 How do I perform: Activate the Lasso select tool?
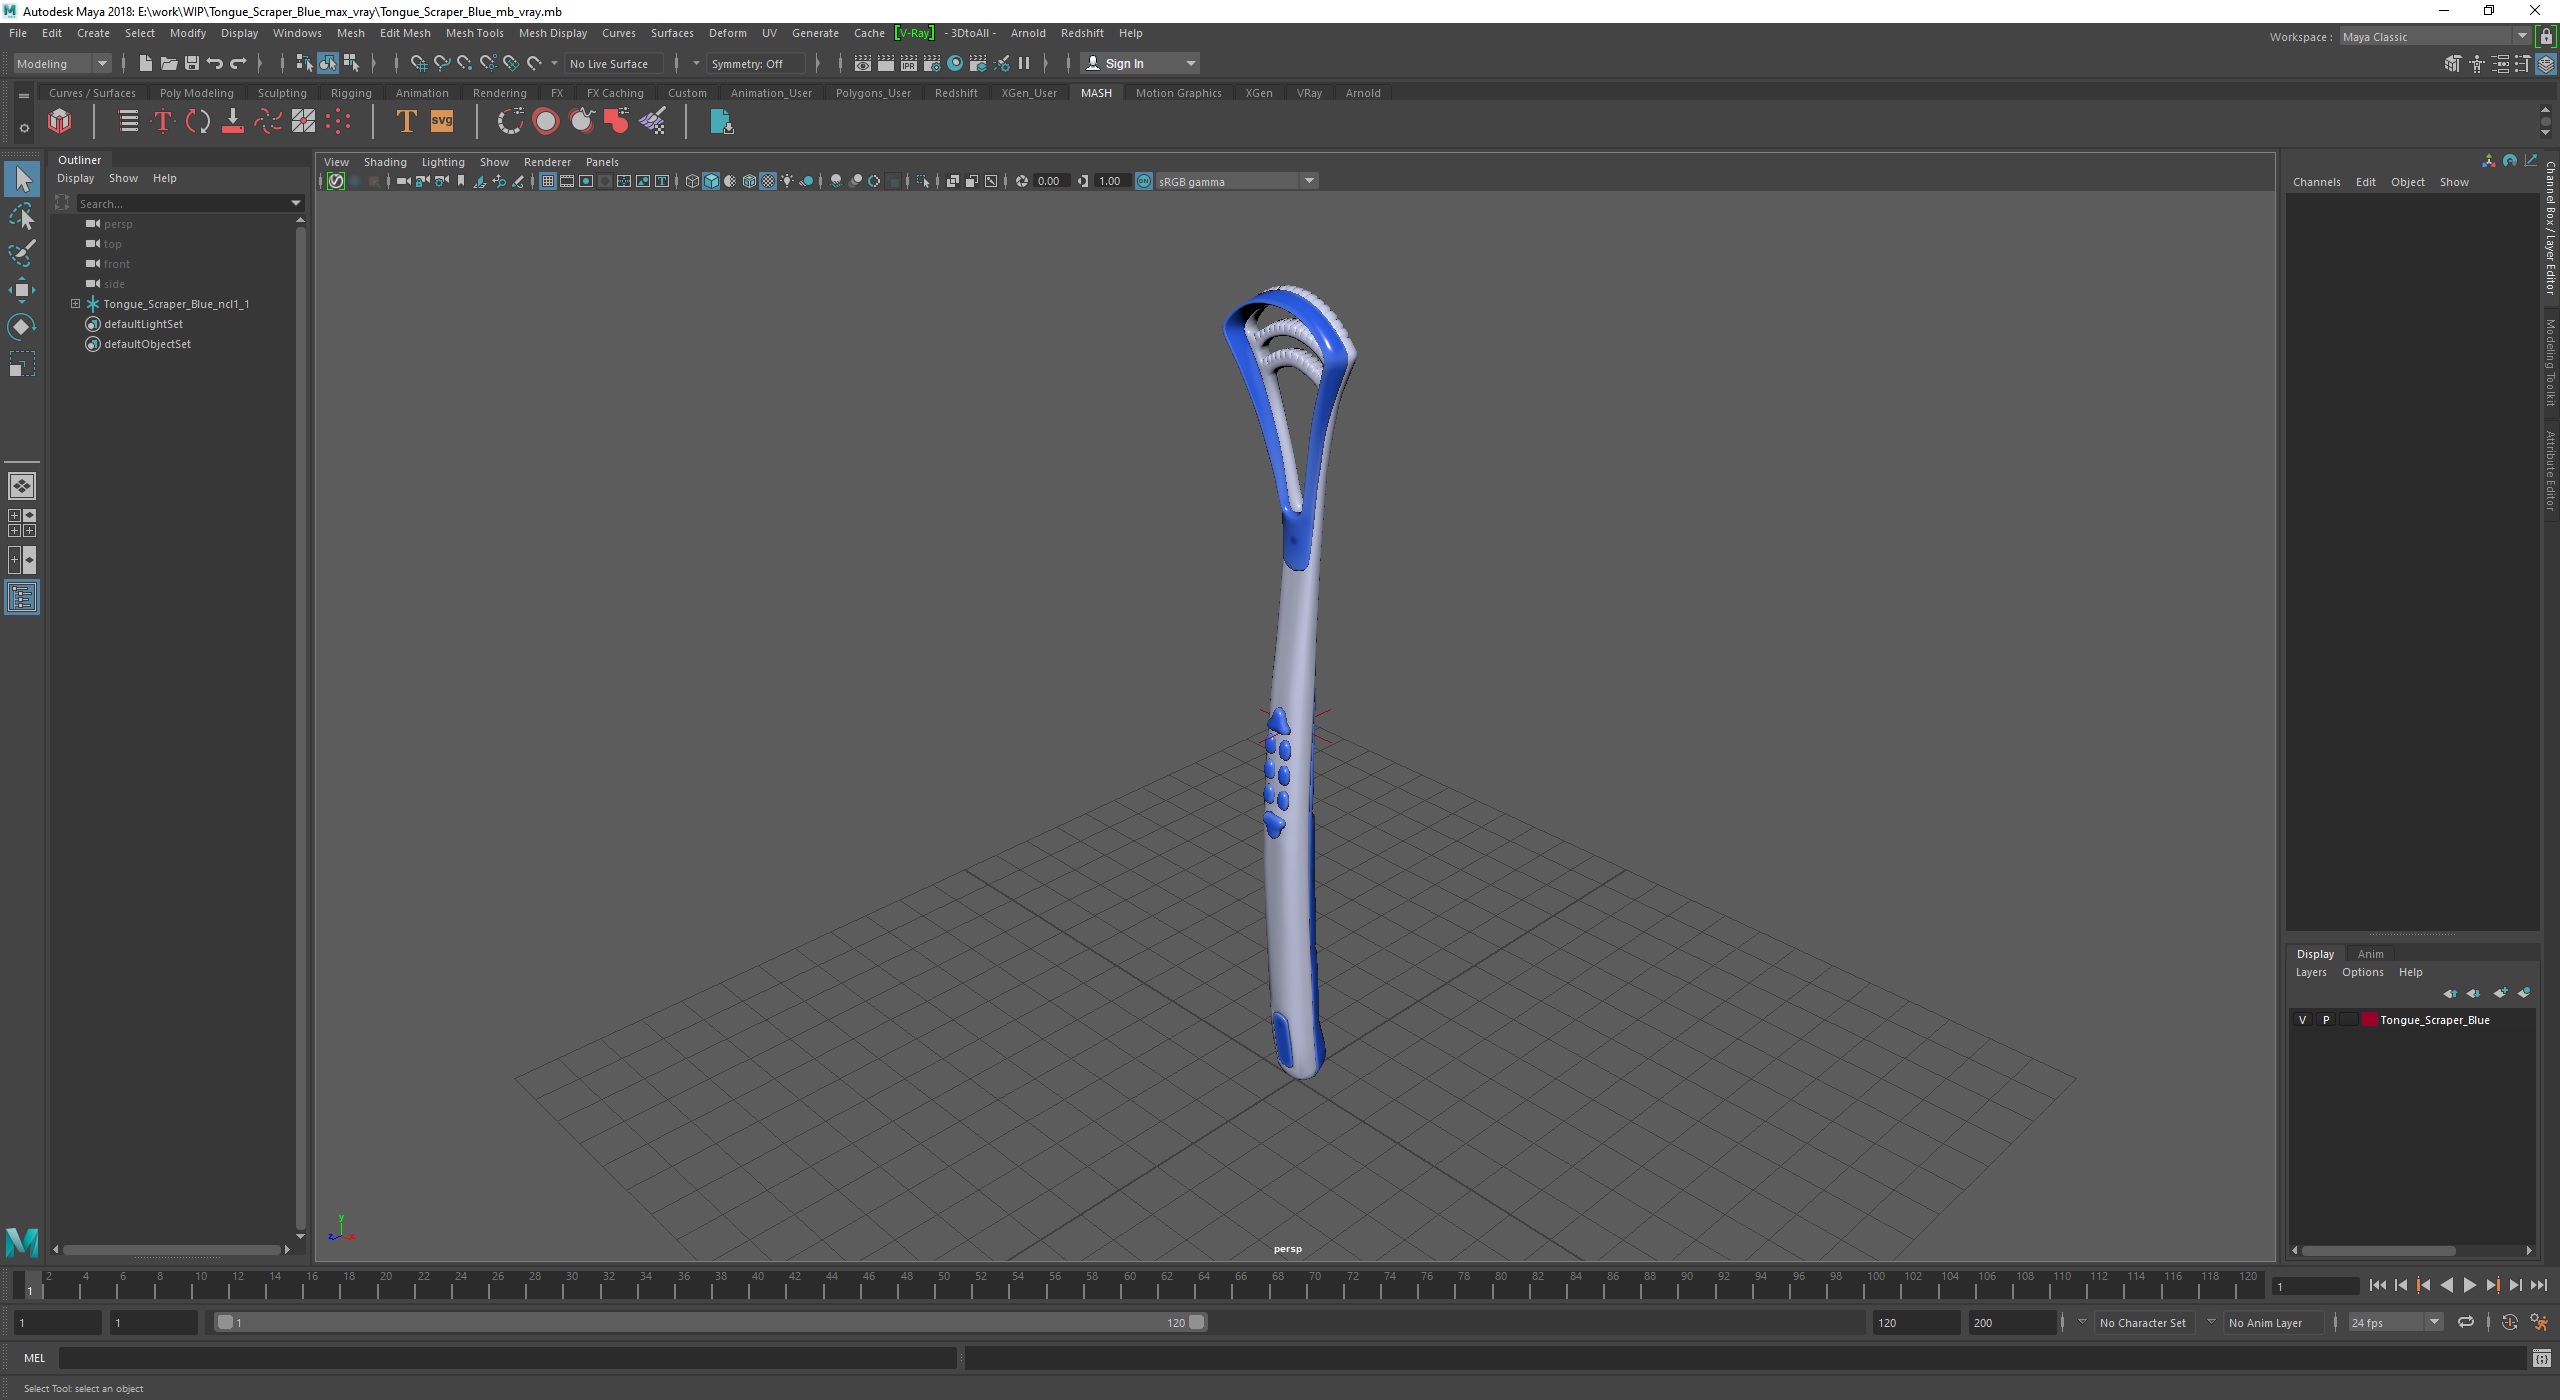(22, 217)
